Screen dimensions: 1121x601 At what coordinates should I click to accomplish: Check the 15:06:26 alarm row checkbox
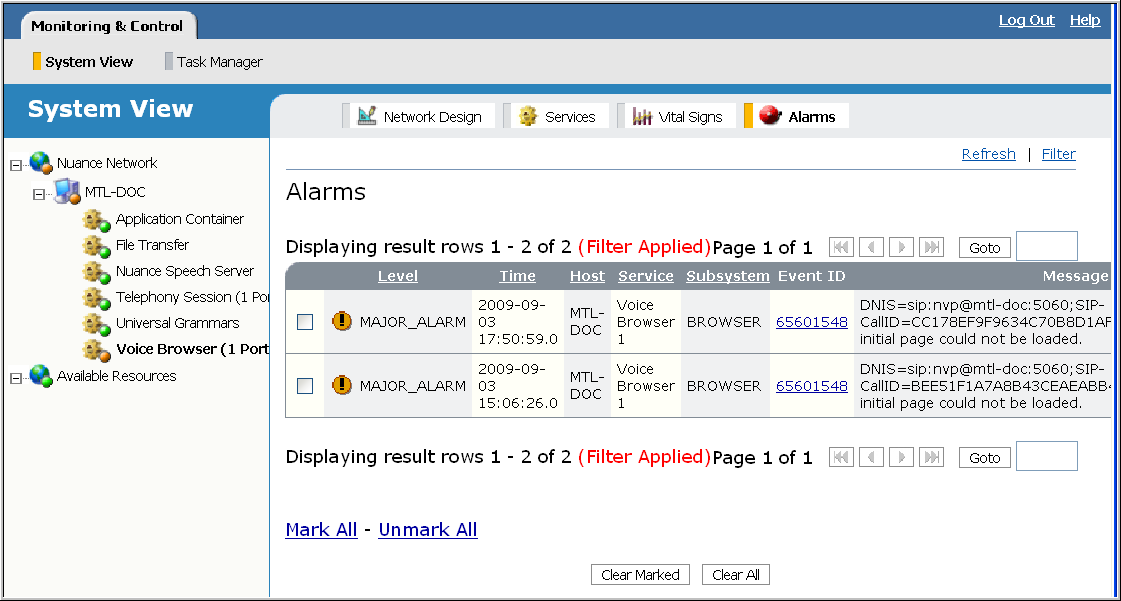305,386
